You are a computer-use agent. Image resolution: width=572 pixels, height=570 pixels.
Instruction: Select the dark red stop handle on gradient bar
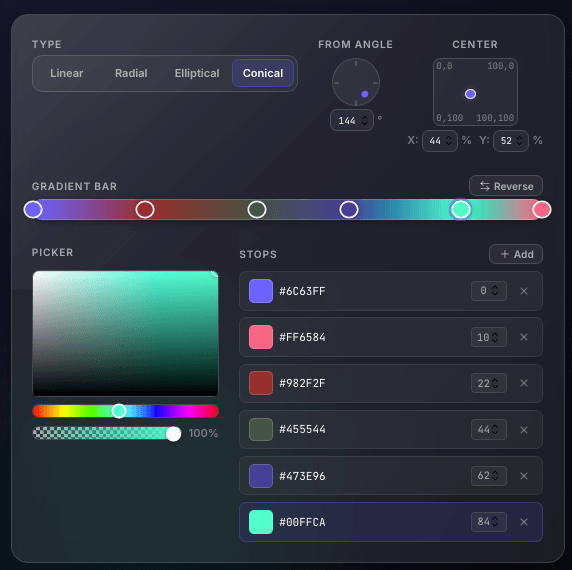click(x=145, y=210)
